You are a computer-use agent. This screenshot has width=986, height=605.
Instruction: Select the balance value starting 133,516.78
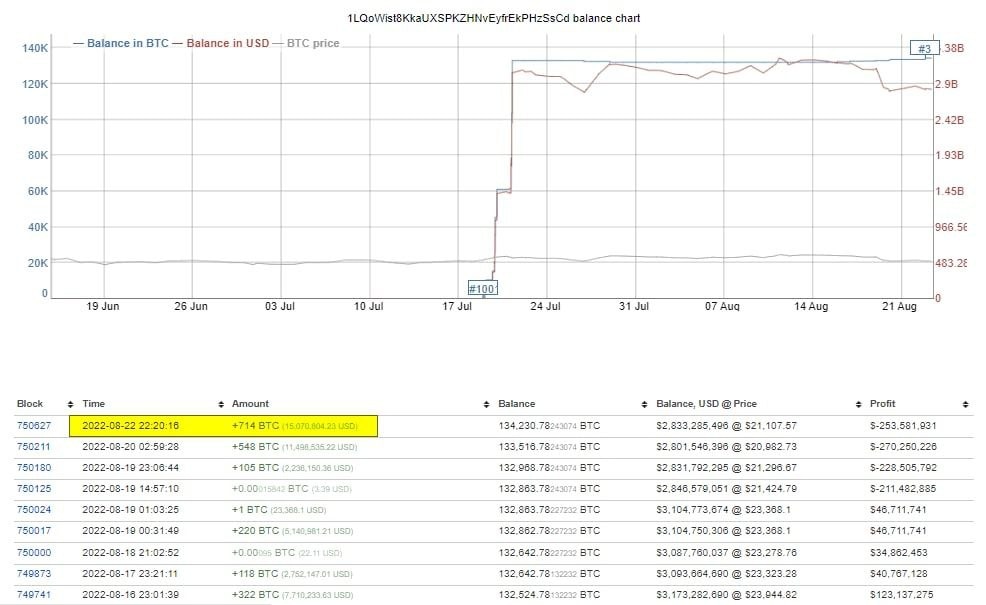(549, 447)
